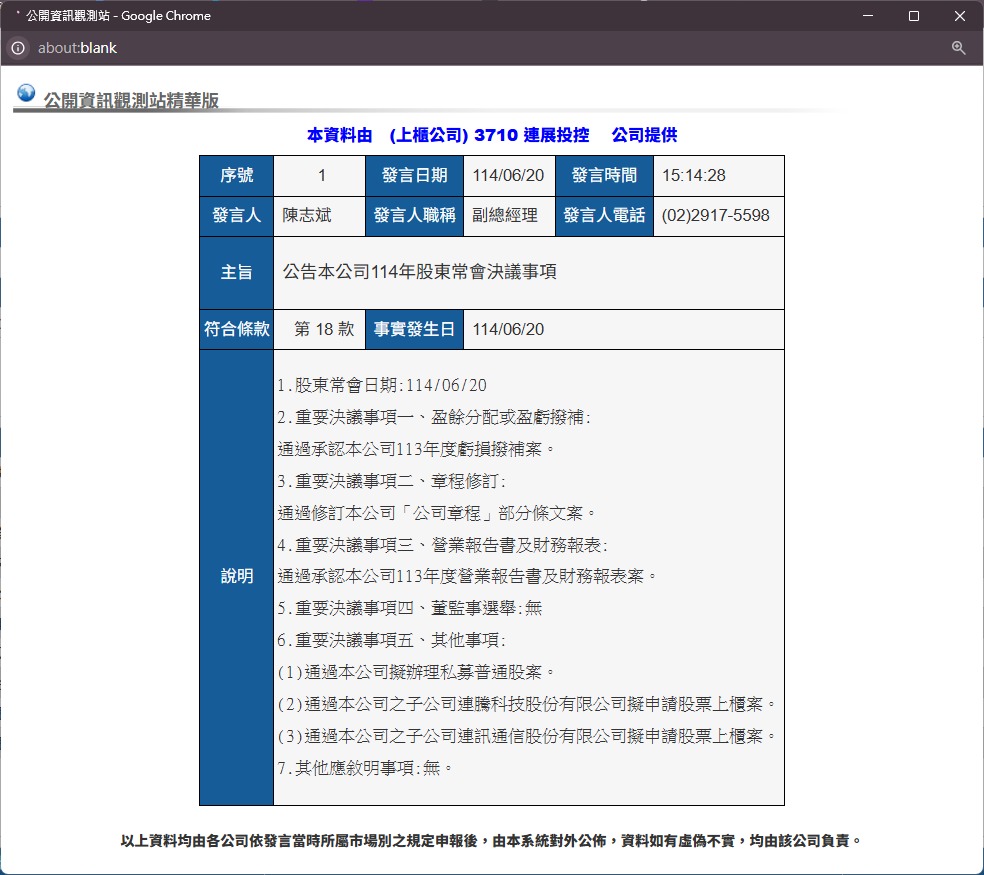Click the about:blank address field
This screenshot has height=875, width=984.
[77, 48]
